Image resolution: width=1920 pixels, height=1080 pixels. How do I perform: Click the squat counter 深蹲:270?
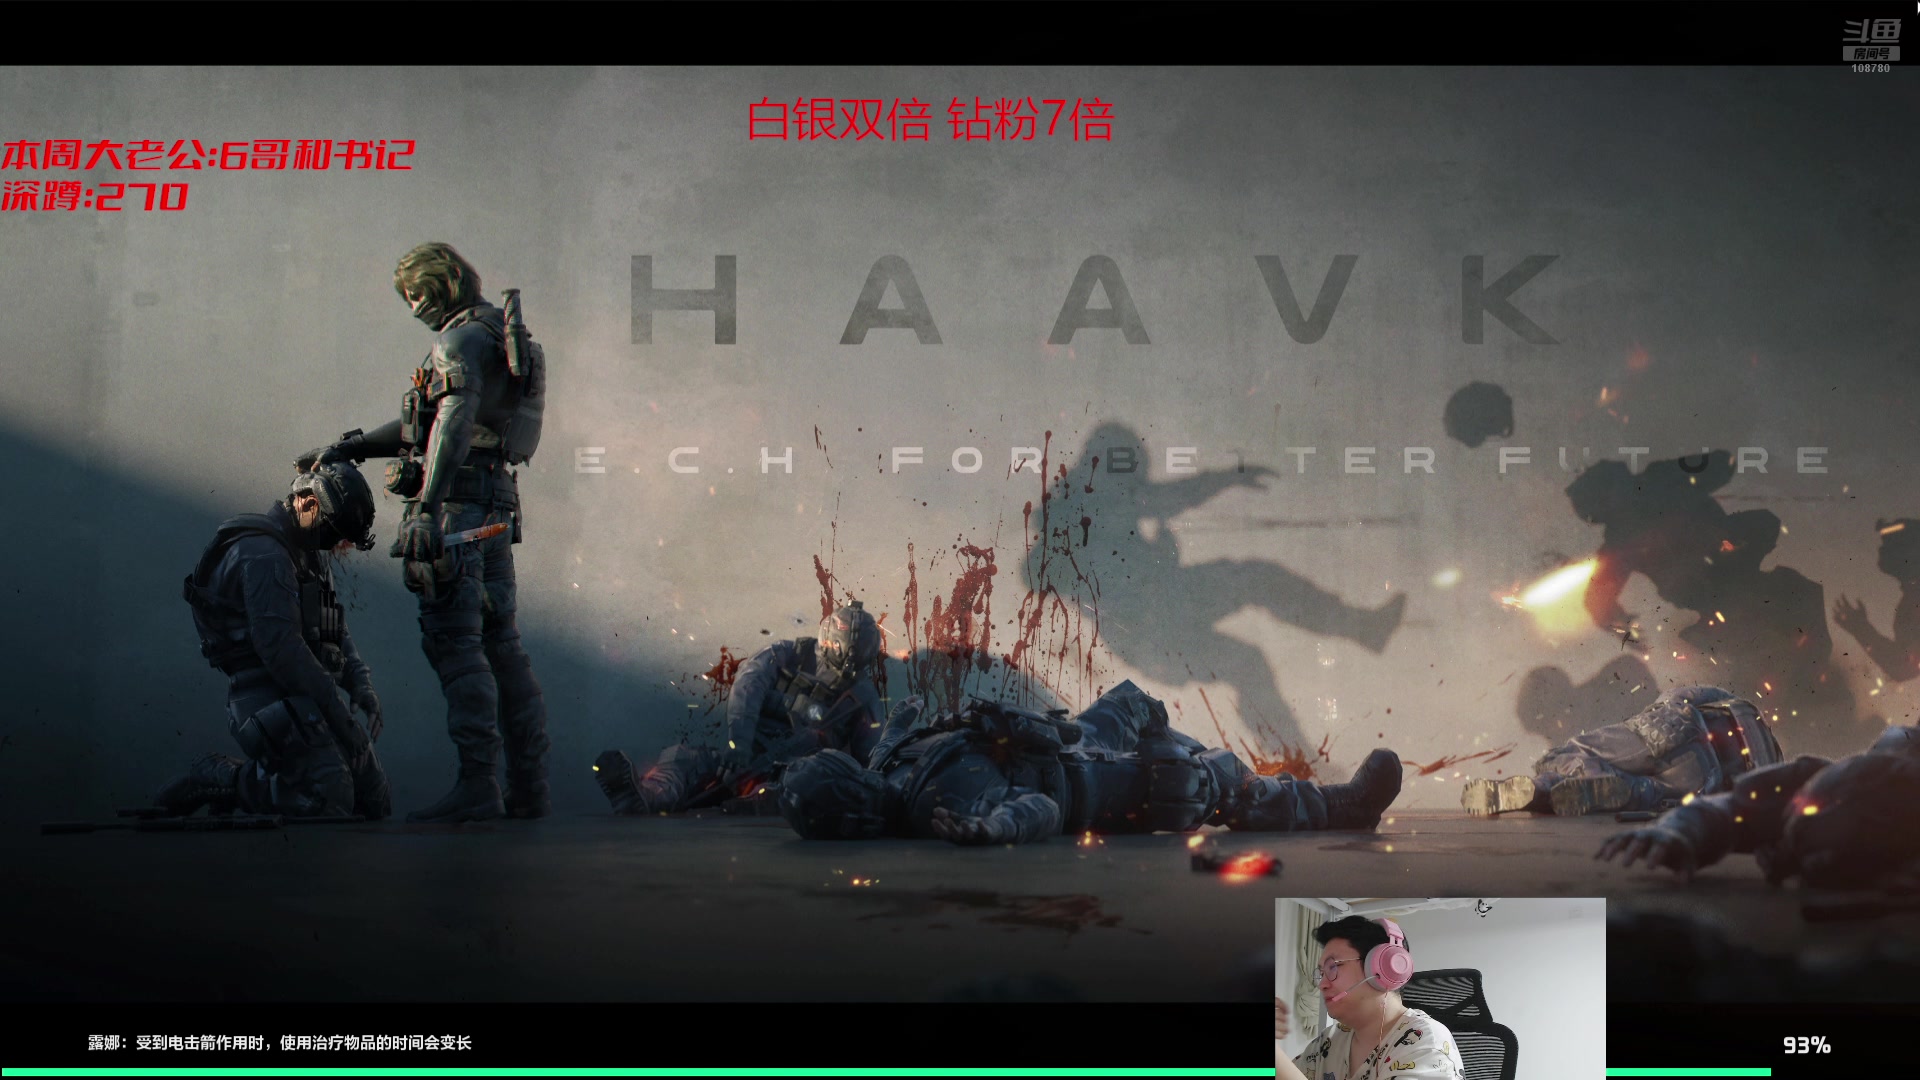pyautogui.click(x=94, y=196)
